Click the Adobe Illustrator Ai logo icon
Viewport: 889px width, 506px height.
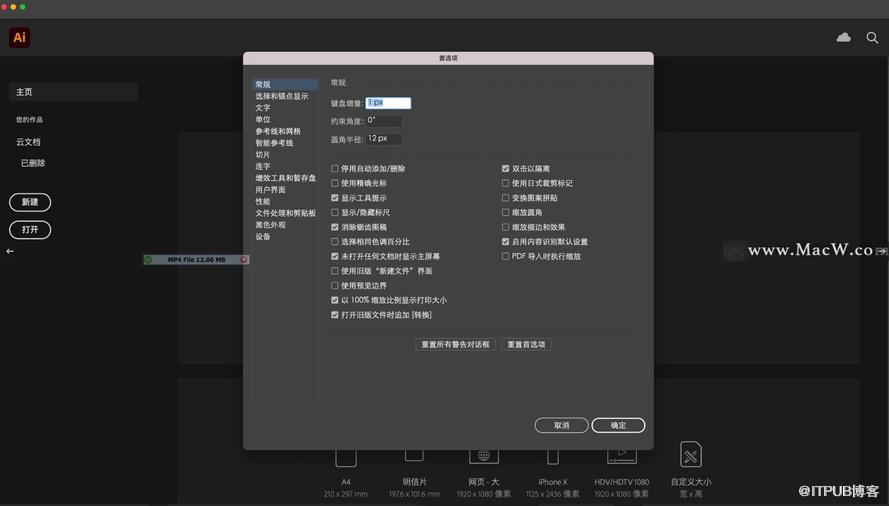19,38
